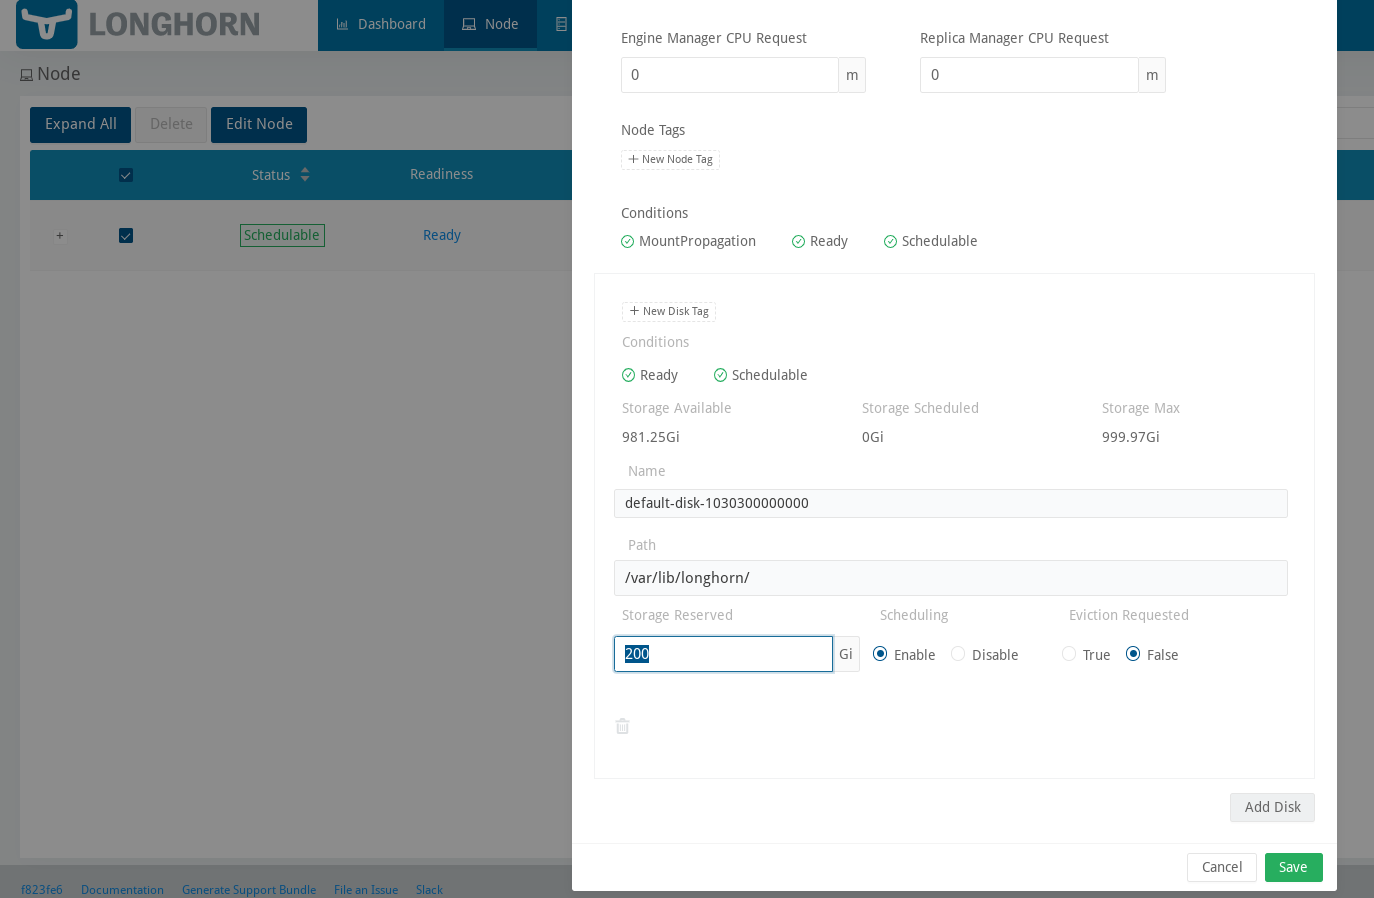Save the node configuration
The width and height of the screenshot is (1374, 898).
pyautogui.click(x=1293, y=867)
